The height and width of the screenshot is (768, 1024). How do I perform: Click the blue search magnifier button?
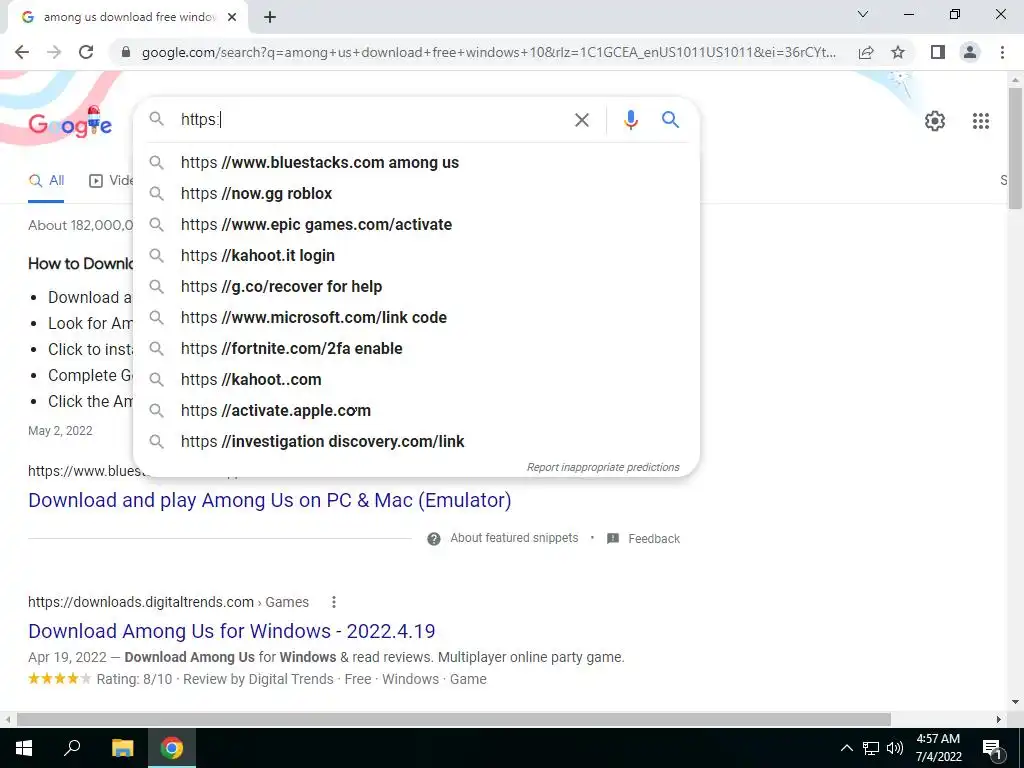(x=670, y=120)
